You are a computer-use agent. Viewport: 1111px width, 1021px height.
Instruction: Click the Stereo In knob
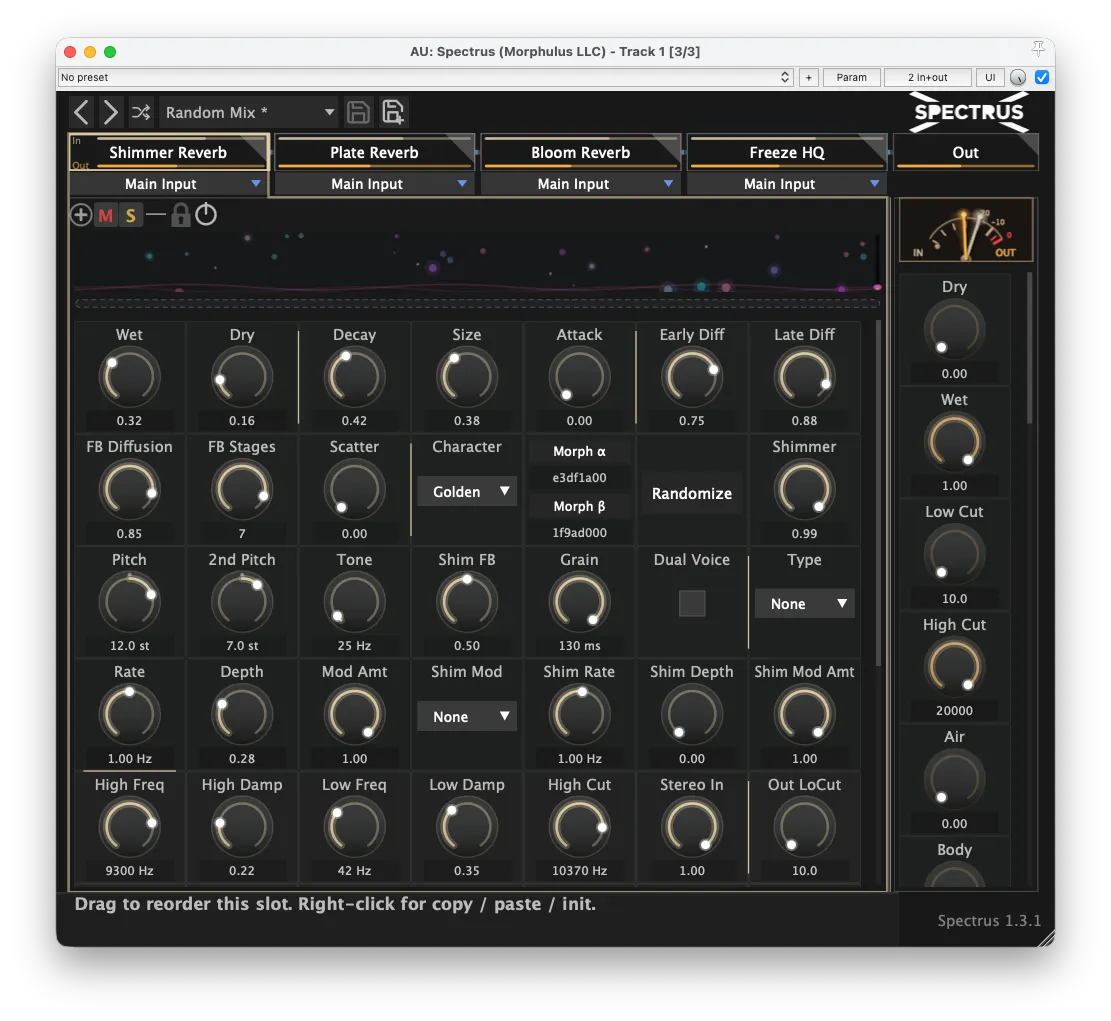tap(692, 828)
